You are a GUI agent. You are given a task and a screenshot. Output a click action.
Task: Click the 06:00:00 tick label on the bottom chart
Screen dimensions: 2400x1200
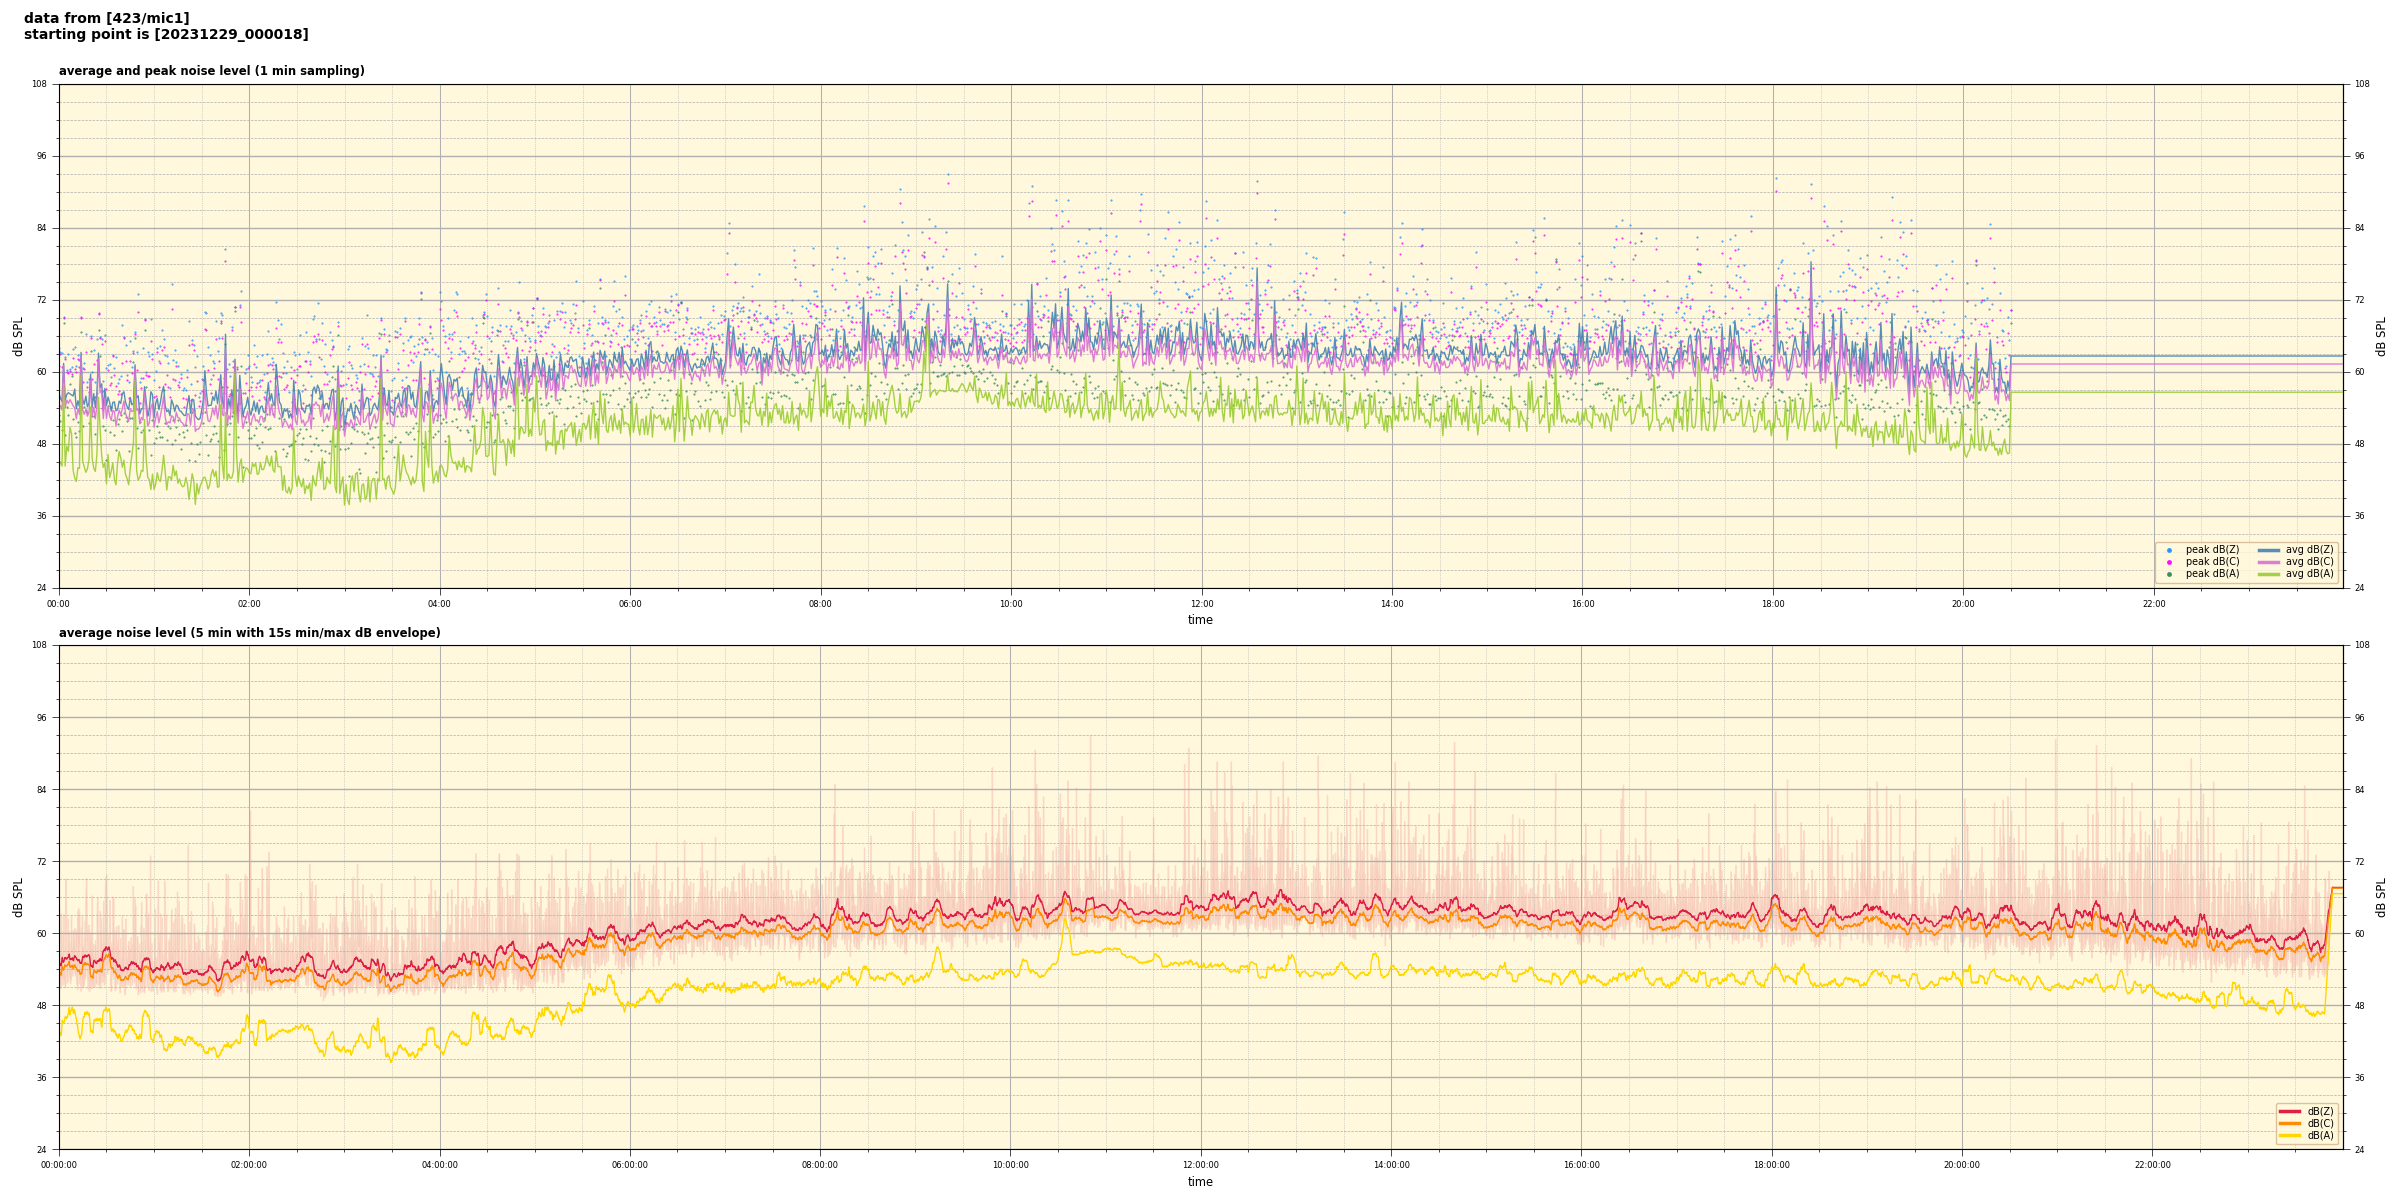(630, 1165)
